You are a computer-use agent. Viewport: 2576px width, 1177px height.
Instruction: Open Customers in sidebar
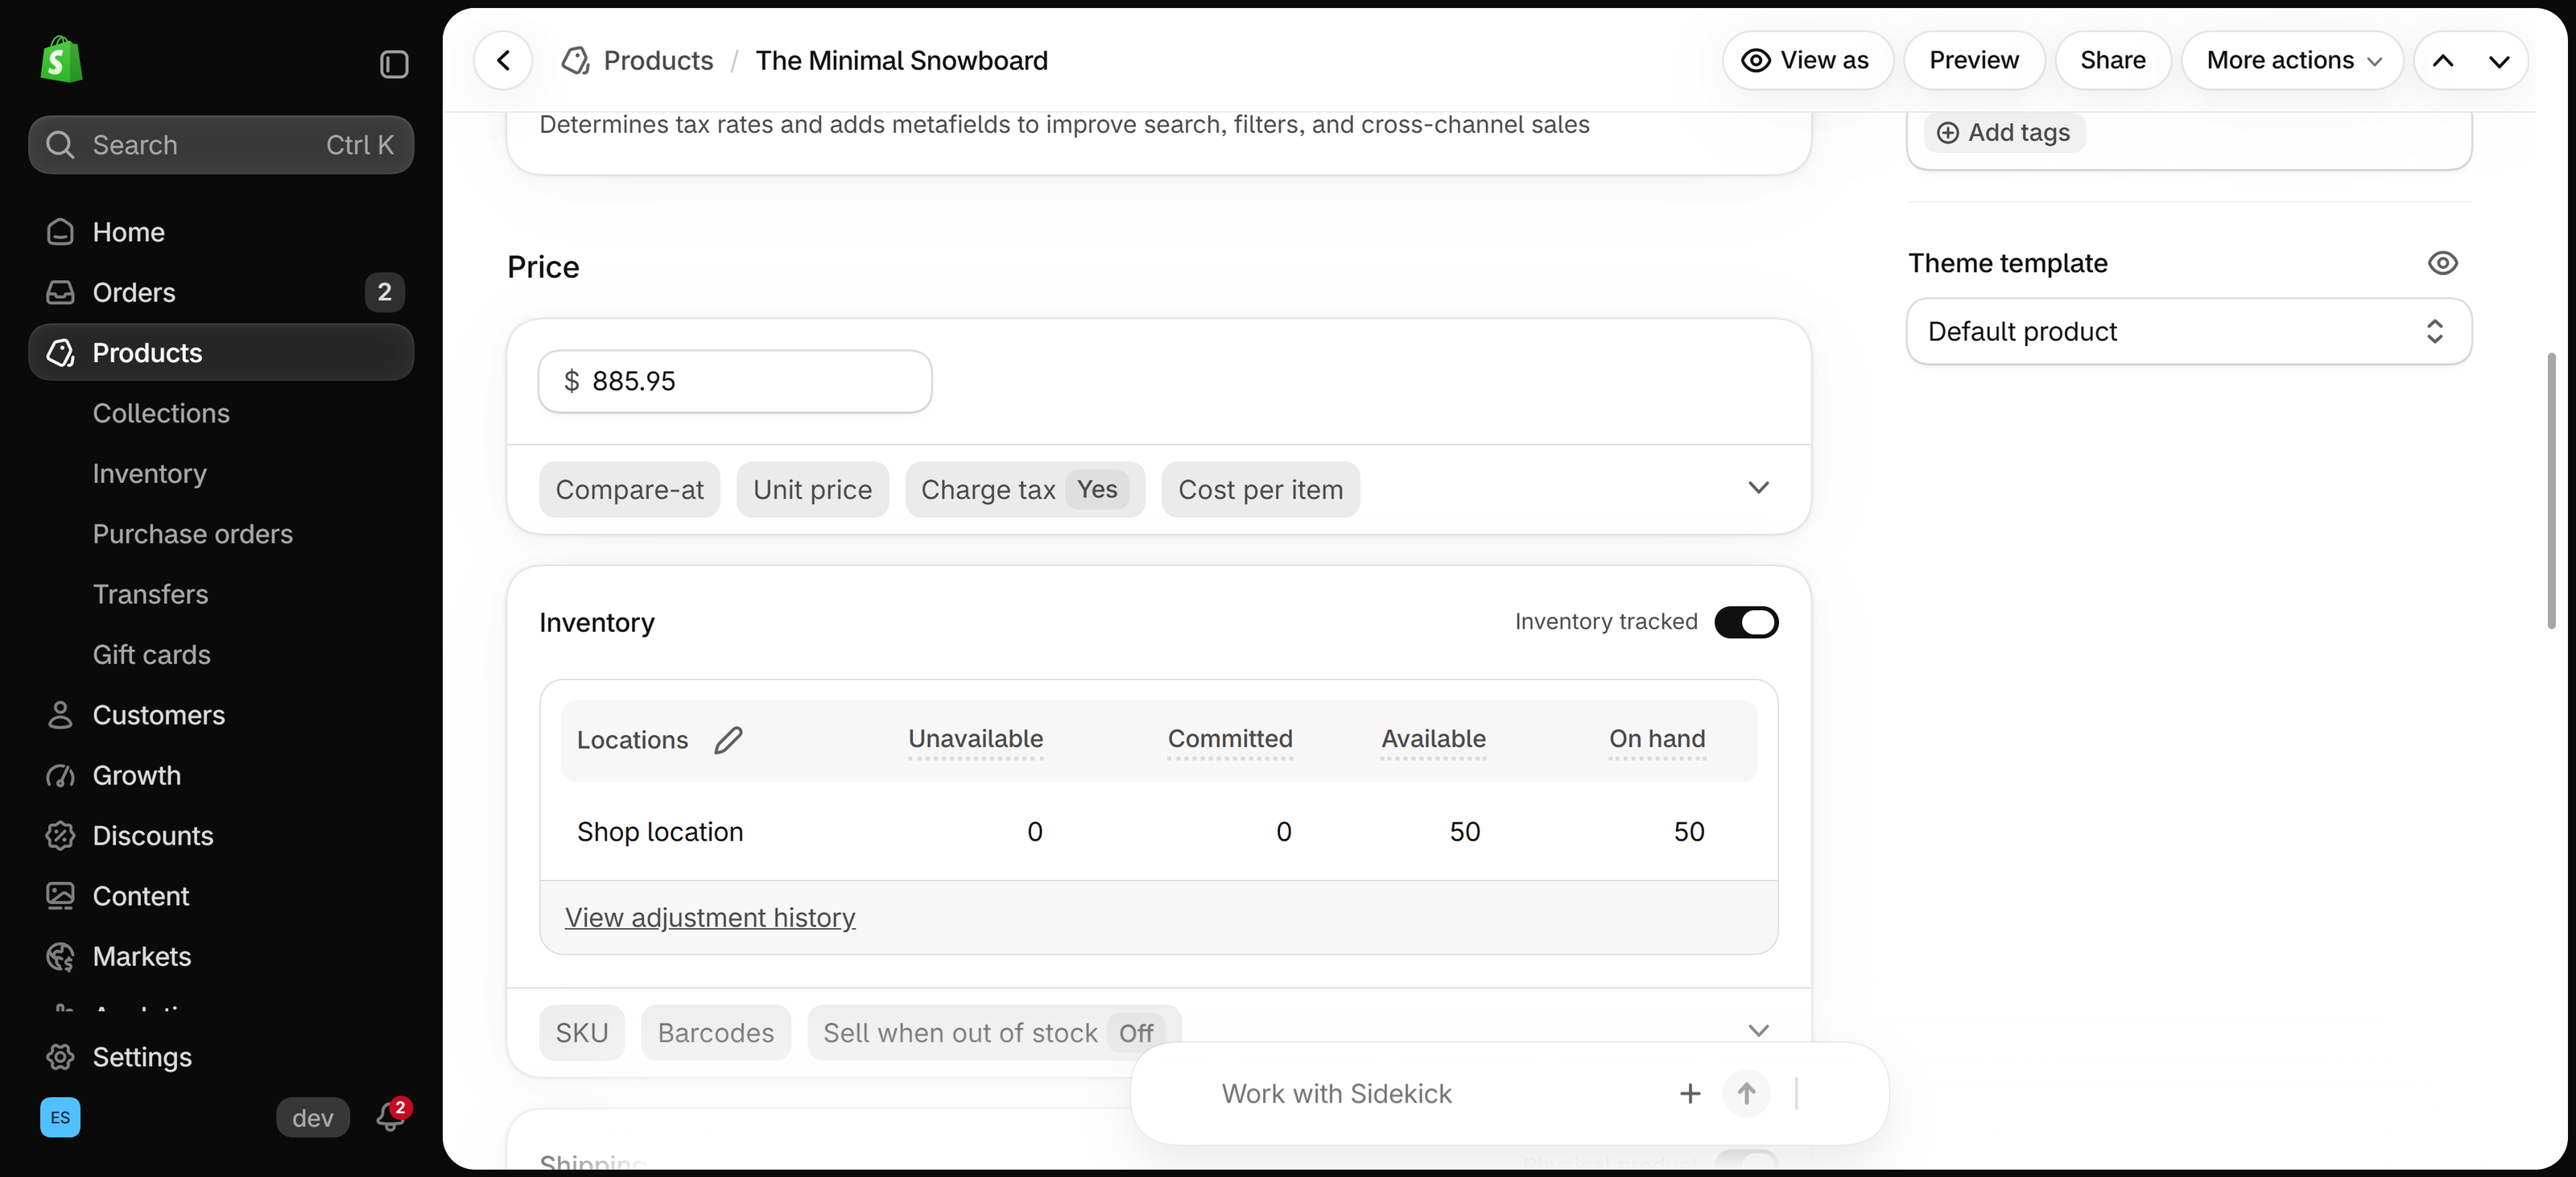click(221, 715)
